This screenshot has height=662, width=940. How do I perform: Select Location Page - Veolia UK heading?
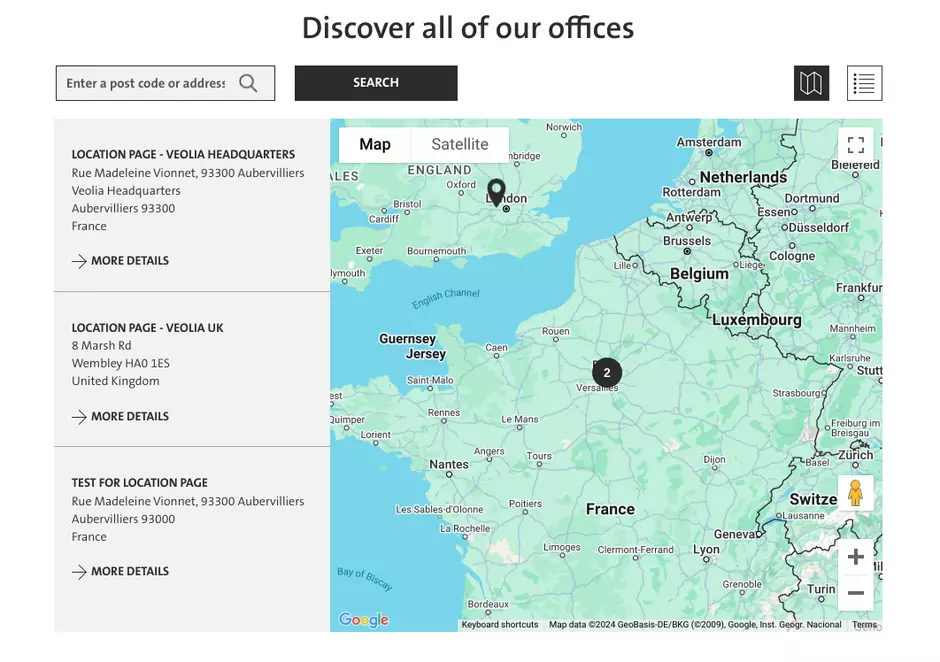(x=147, y=328)
